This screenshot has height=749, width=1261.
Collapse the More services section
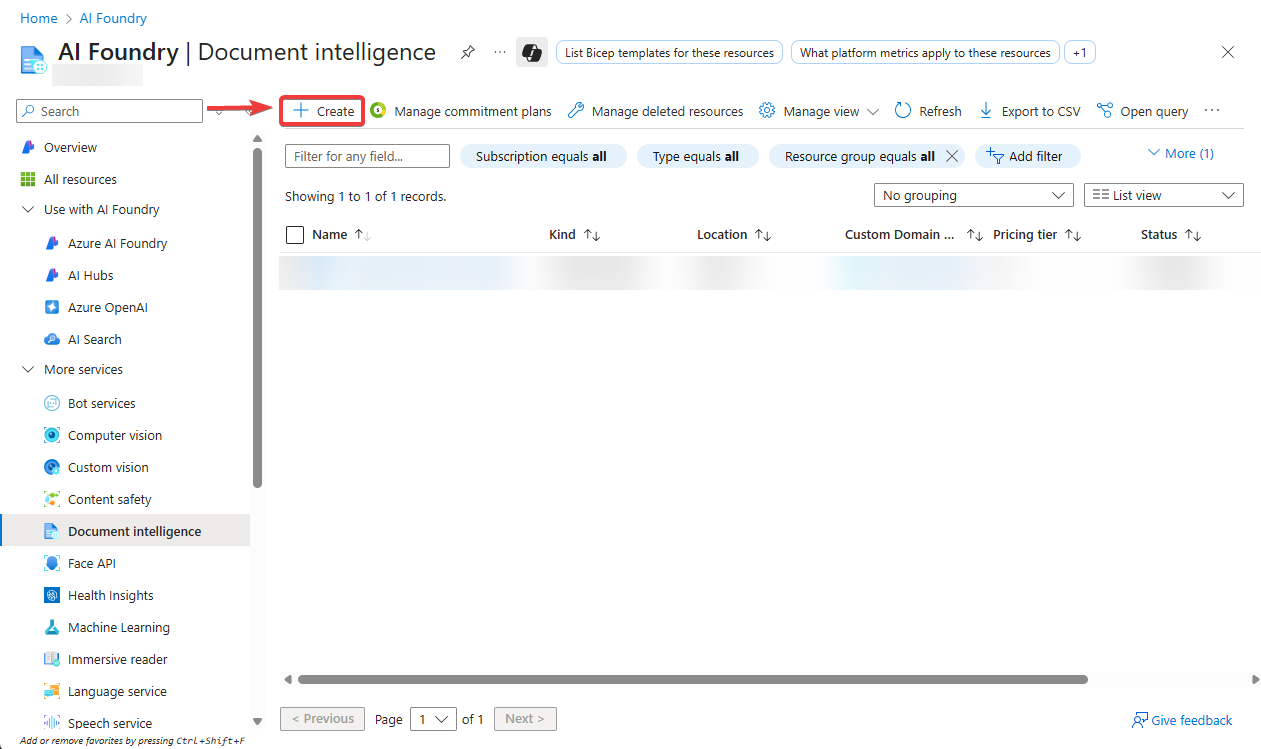pos(28,370)
